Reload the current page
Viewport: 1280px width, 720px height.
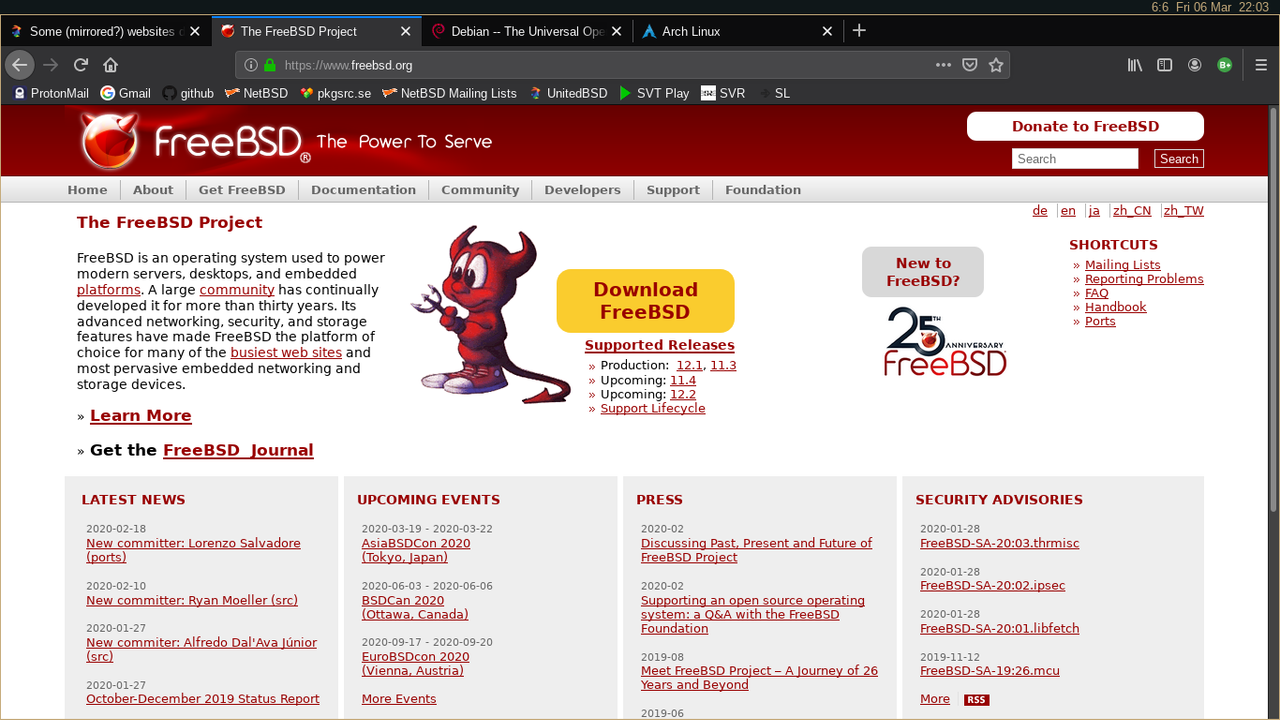click(x=81, y=65)
